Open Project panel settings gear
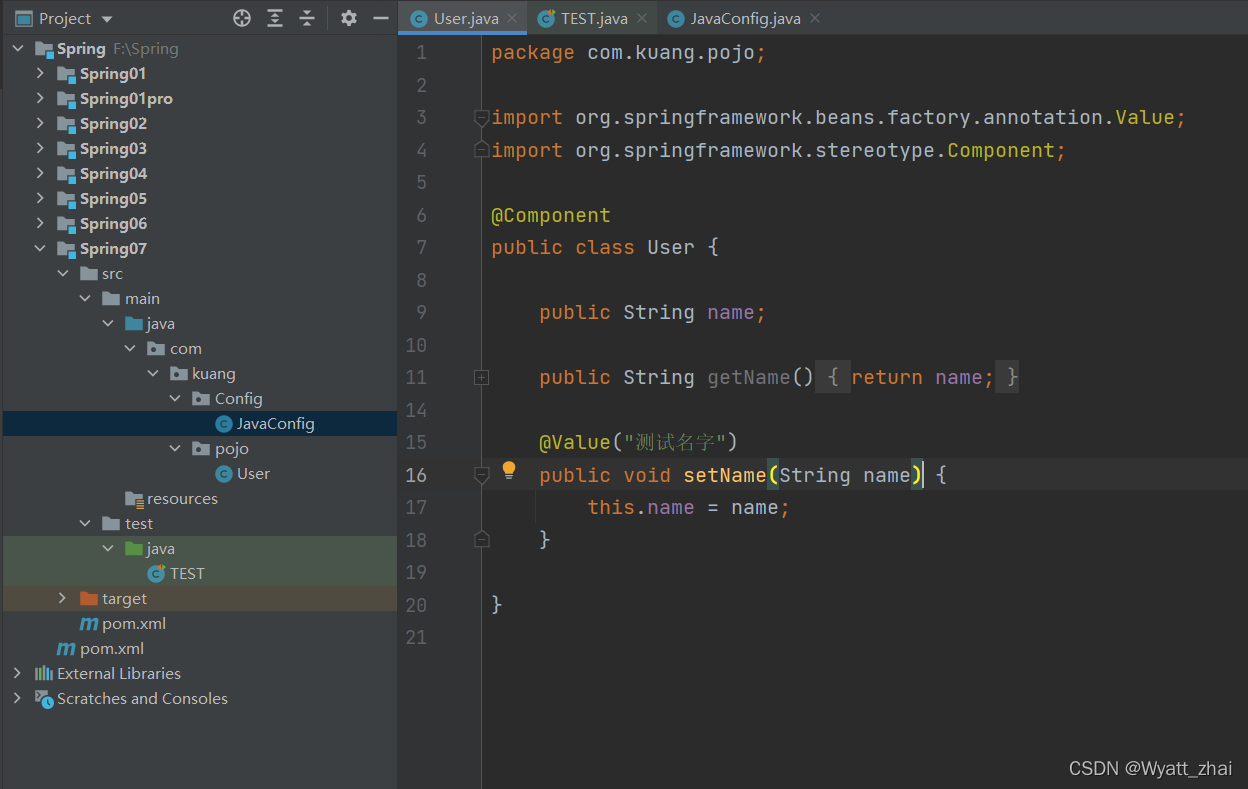1248x789 pixels. click(x=348, y=18)
